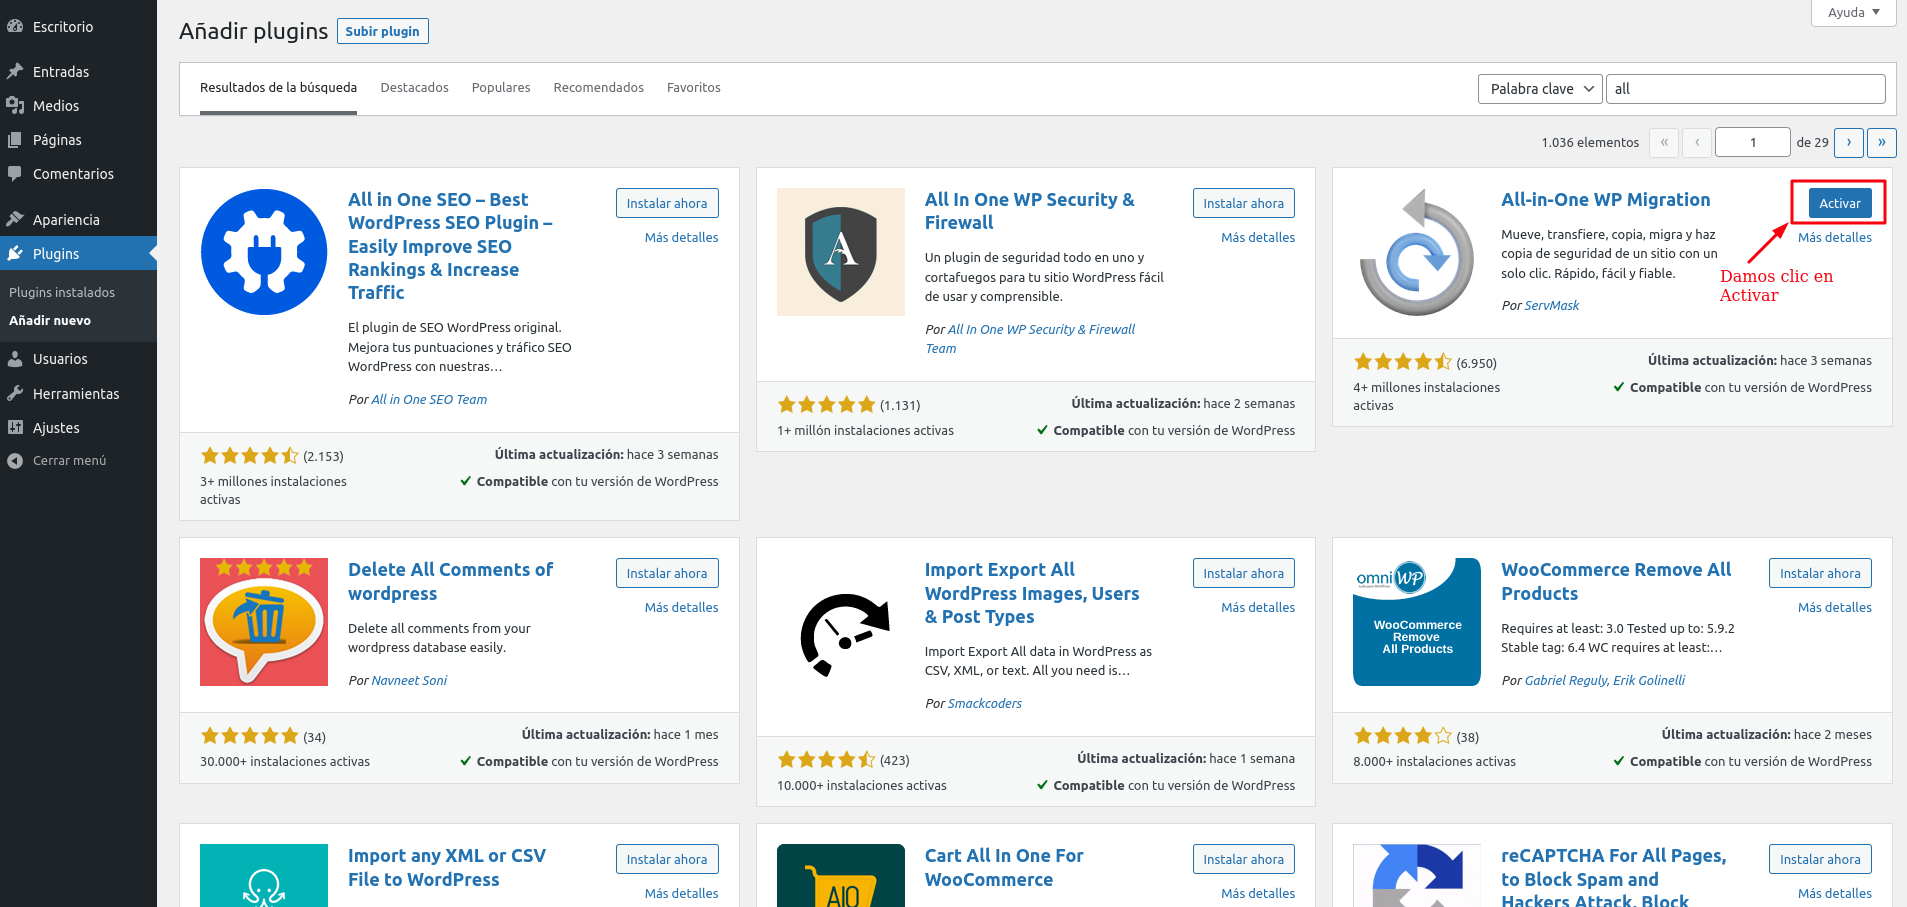Open the WooCommerce Remove All Products title

tap(1616, 581)
